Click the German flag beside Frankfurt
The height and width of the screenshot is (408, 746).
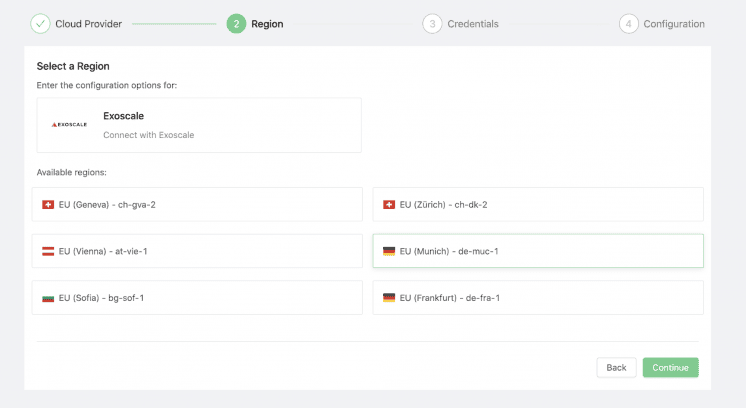388,298
